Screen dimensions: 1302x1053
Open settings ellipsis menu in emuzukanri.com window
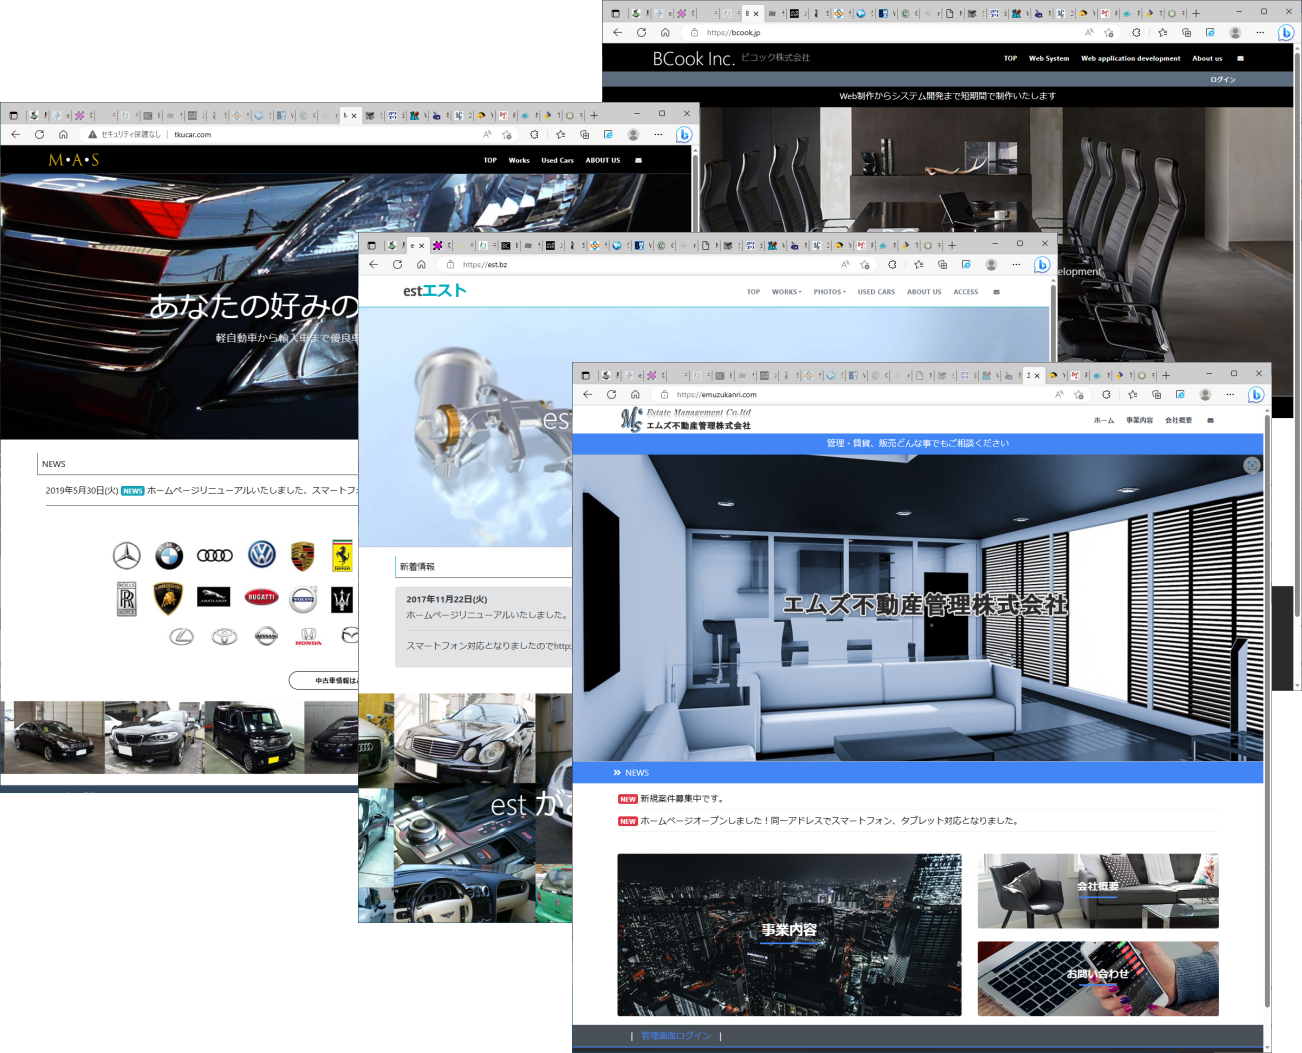pos(1230,394)
